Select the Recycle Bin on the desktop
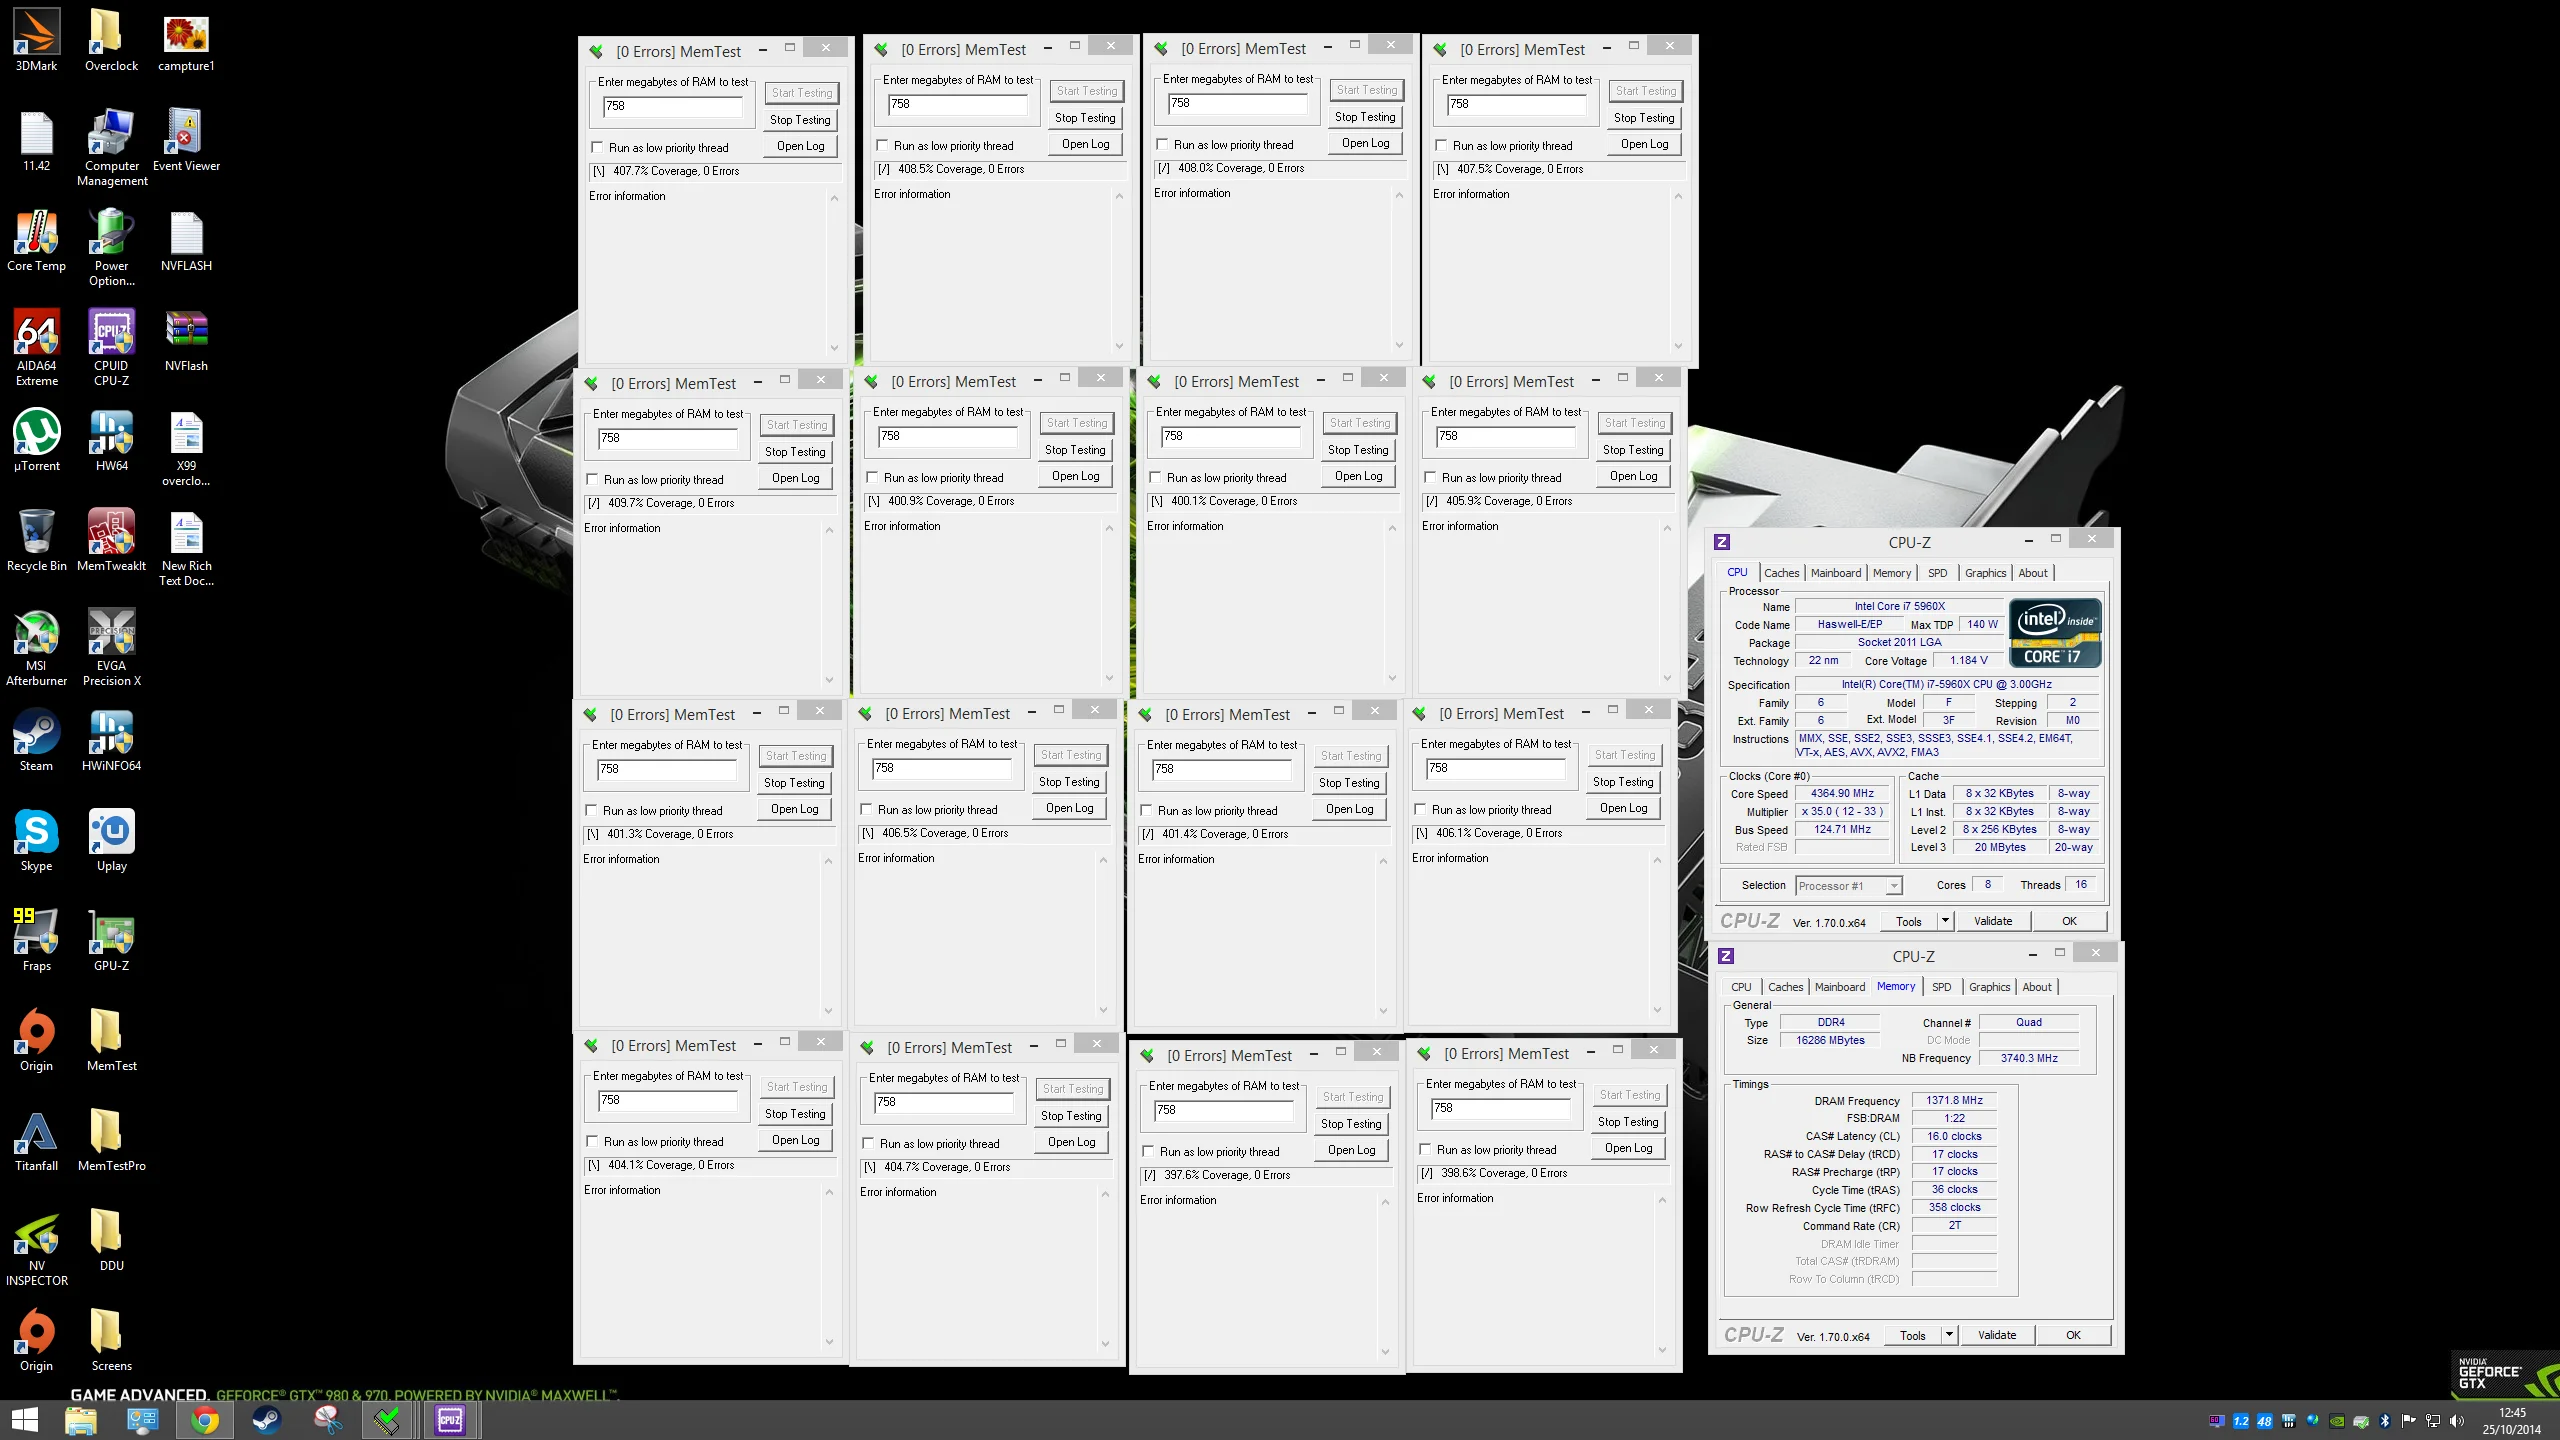 36,542
